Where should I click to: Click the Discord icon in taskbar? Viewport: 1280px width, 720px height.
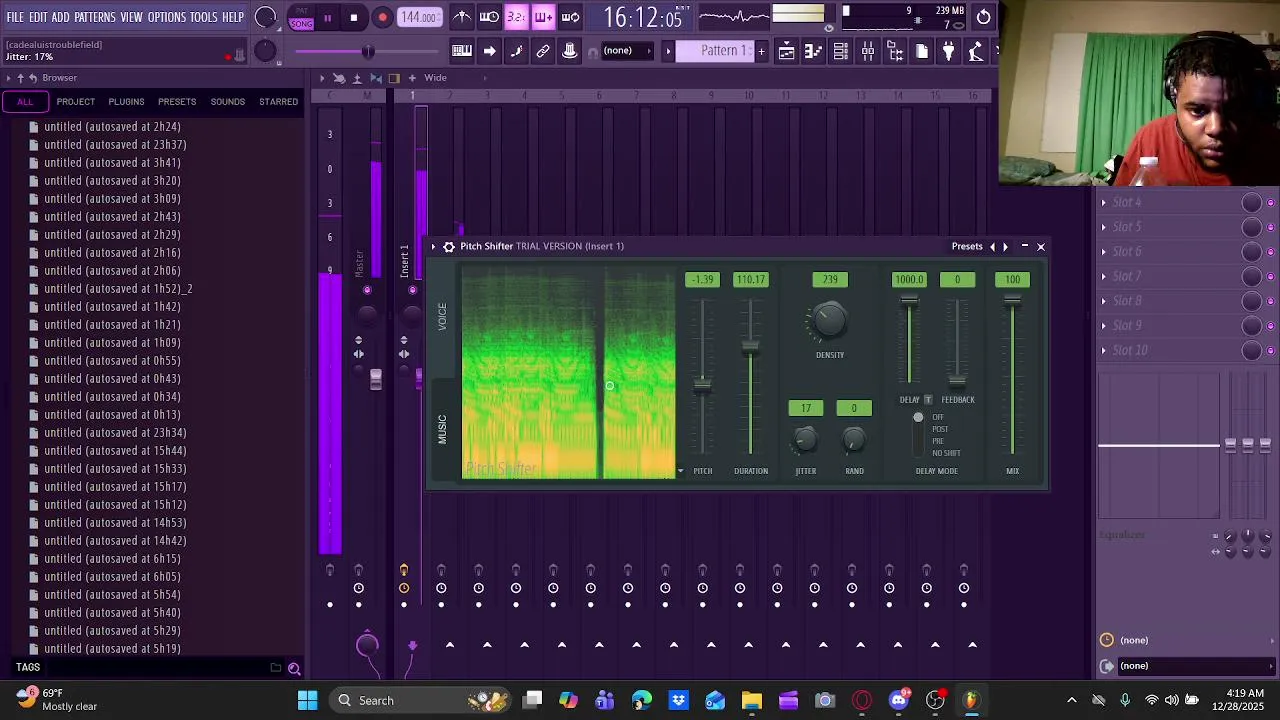tap(899, 700)
